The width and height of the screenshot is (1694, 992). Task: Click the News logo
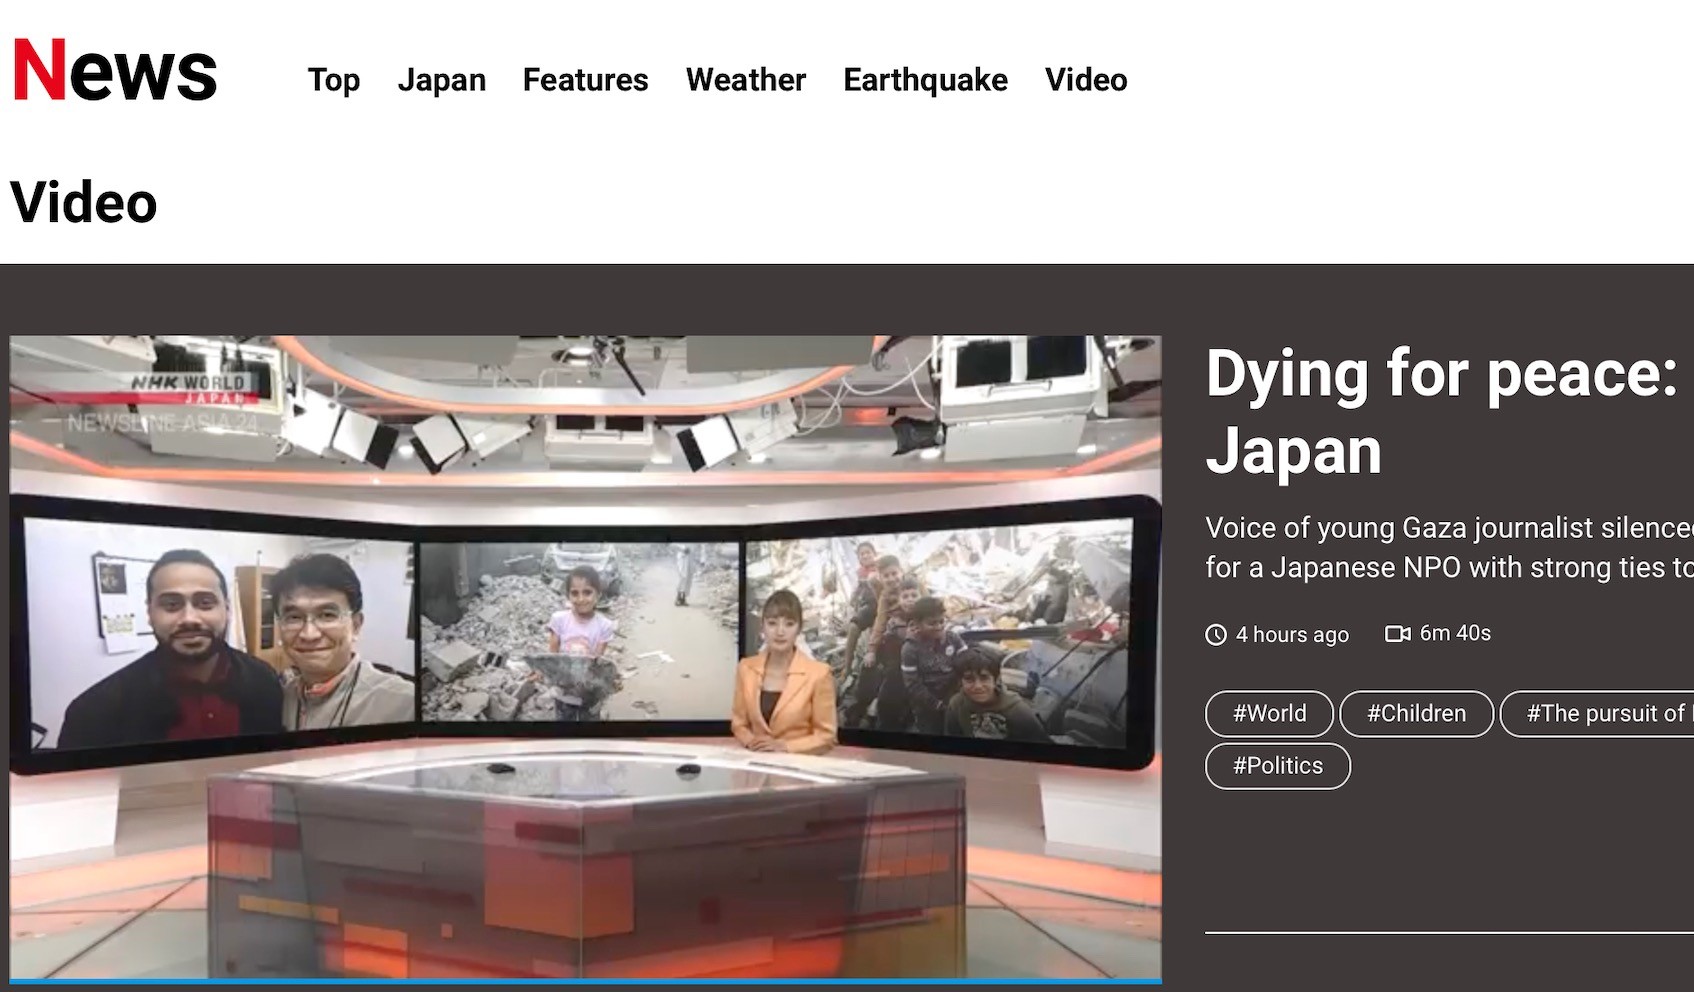[114, 71]
